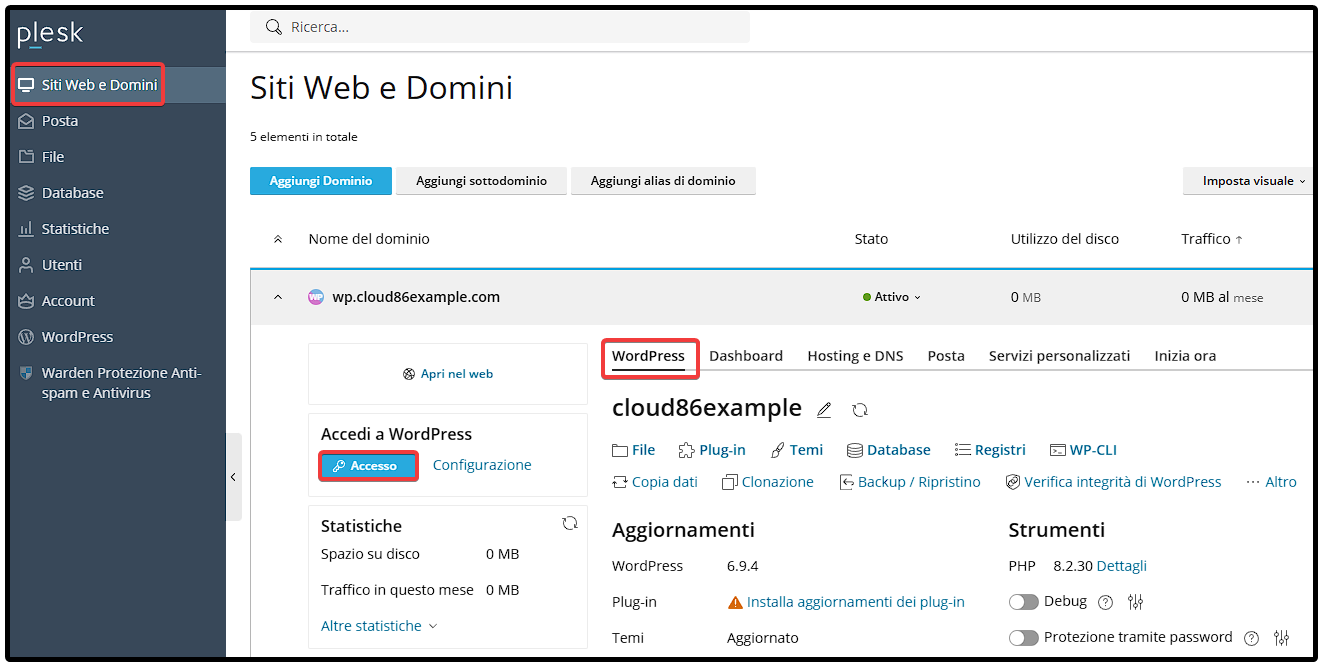Screen dimensions: 1323x667
Task: Open the Altro more menu
Action: pyautogui.click(x=1271, y=482)
